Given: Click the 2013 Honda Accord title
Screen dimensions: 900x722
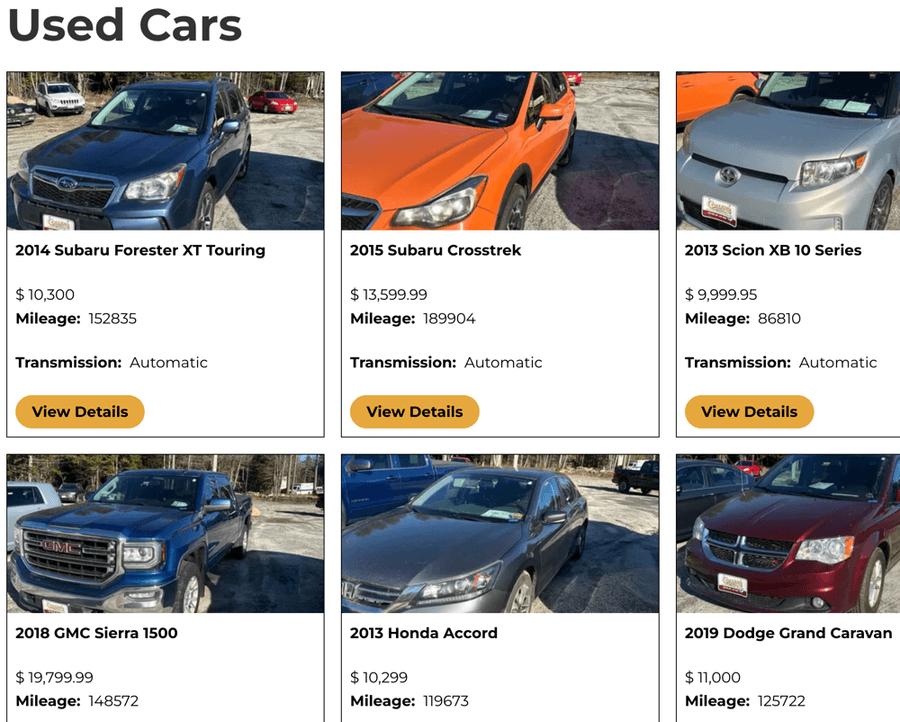Looking at the screenshot, I should point(424,633).
